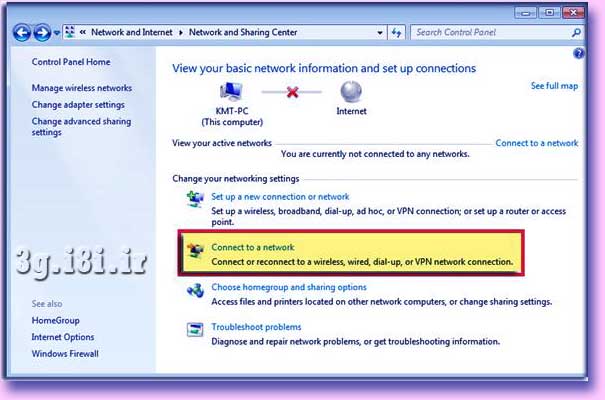Click the highlighted Connect to a network icon

click(x=195, y=250)
